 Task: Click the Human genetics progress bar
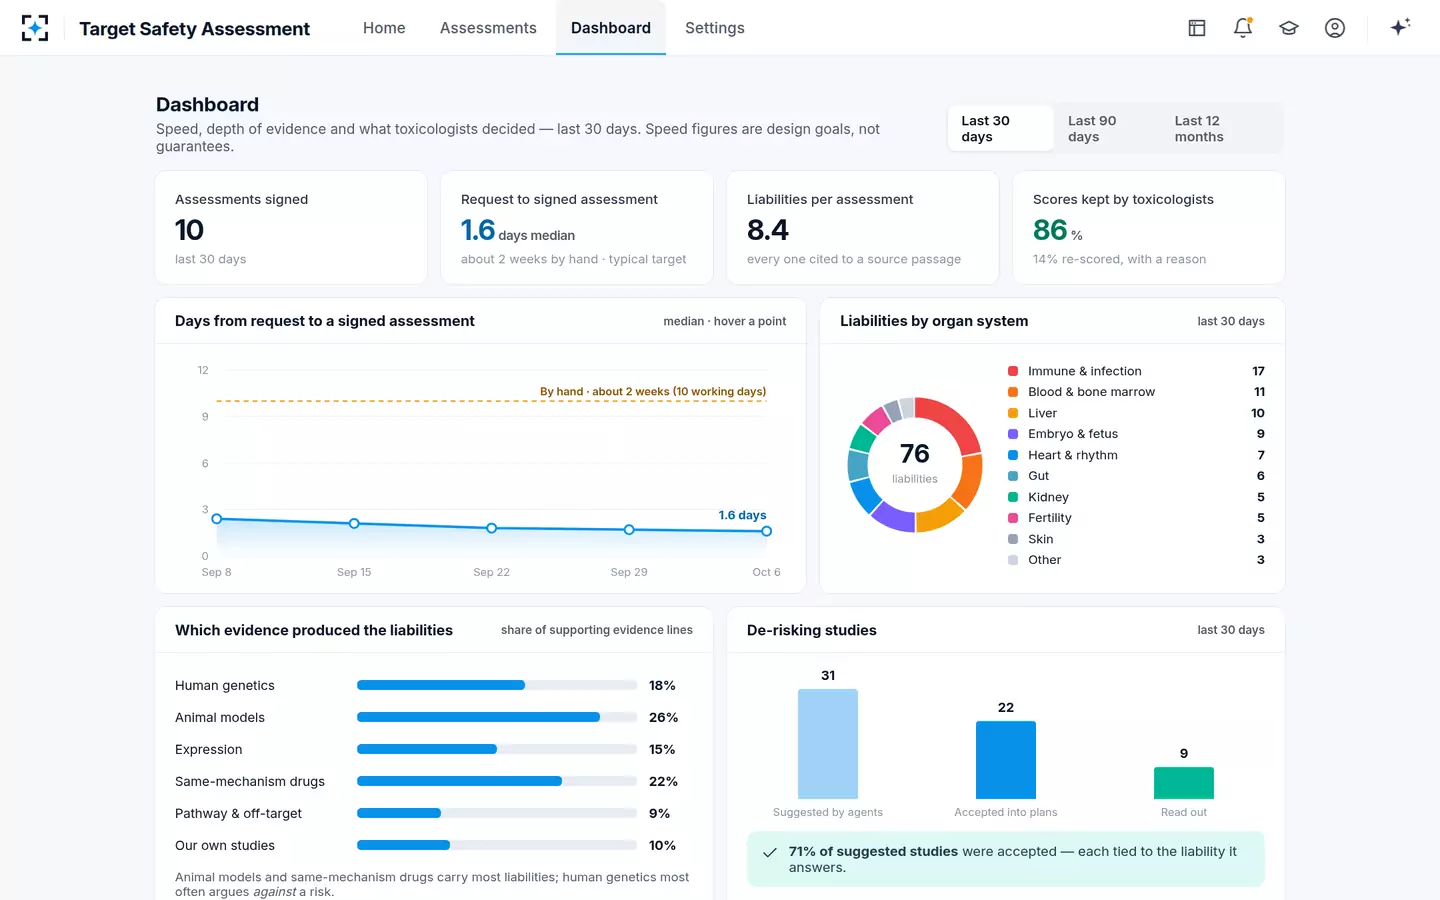point(497,685)
